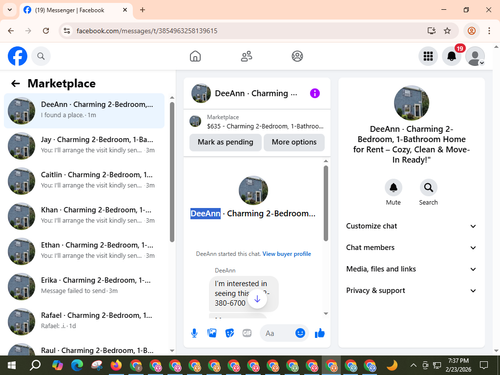
Task: Navigate back with Chrome back arrow
Action: pyautogui.click(x=11, y=31)
